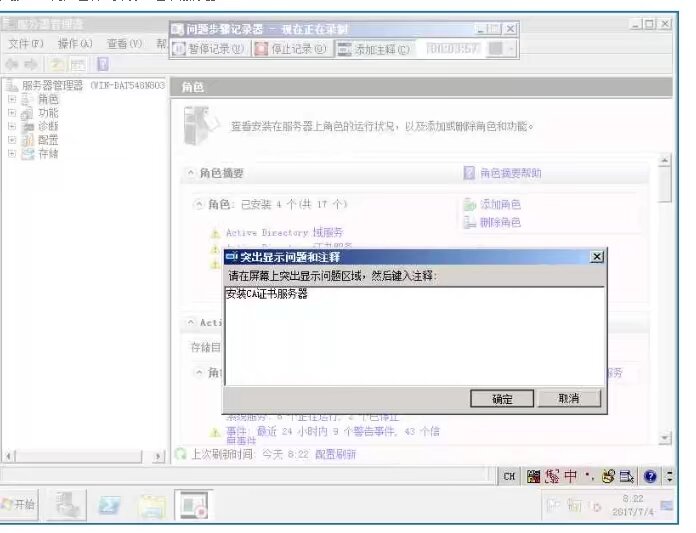This screenshot has width=696, height=533.
Task: Click the 开始 Start button
Action: [19, 504]
